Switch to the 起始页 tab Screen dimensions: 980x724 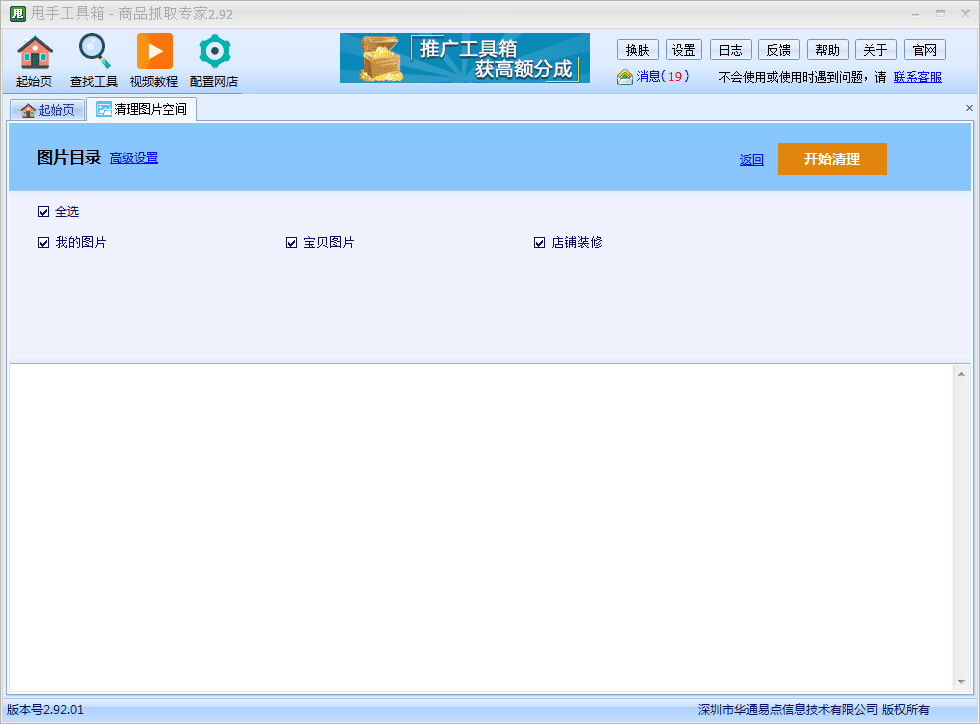point(48,110)
